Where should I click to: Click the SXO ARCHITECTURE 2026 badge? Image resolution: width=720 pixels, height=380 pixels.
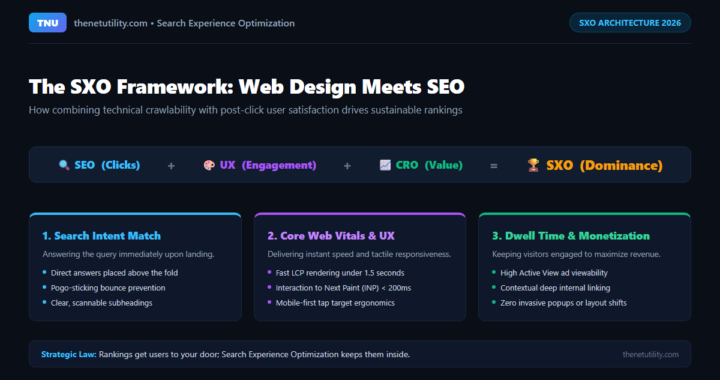(630, 23)
